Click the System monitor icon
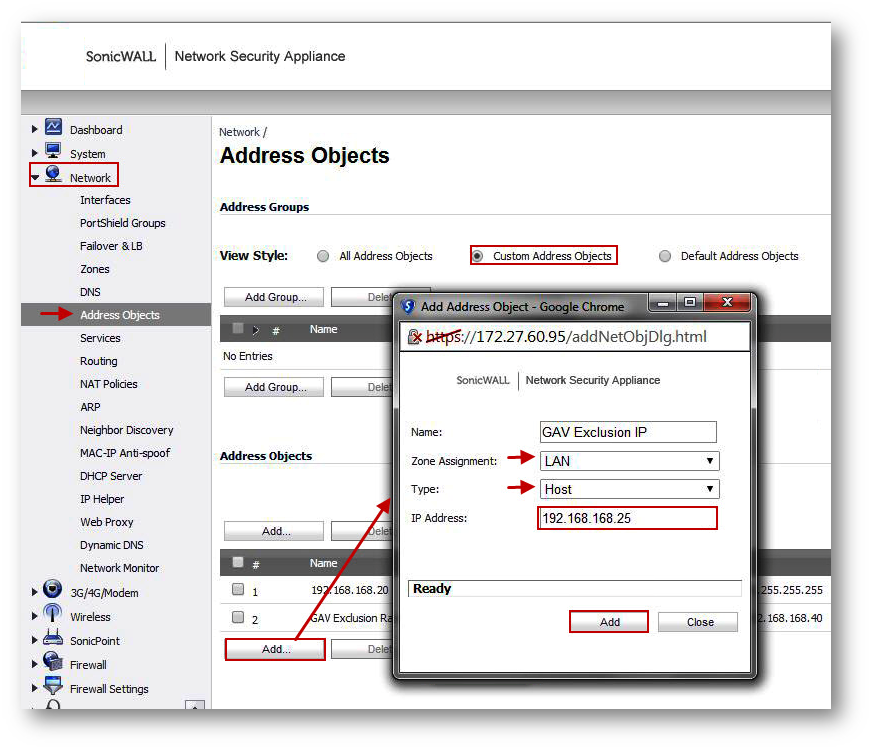Viewport: 873px width, 751px height. (x=53, y=151)
